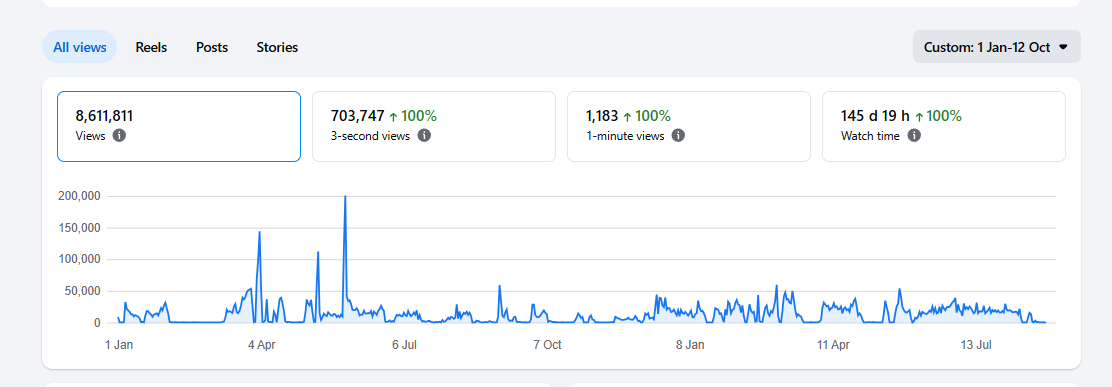Click the green up arrow beside 145 d 19 h
Screen dimensions: 1112x387
[x=919, y=116]
